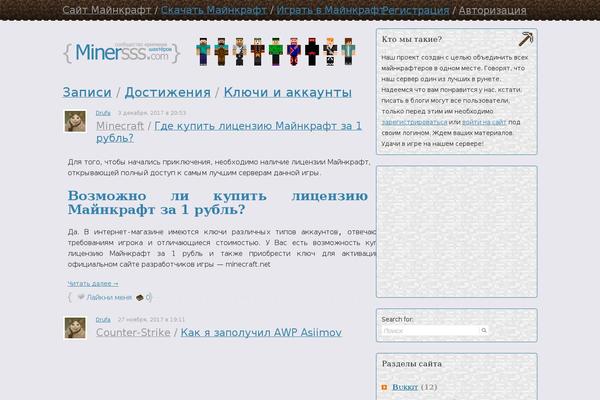Click the Minersss.com site logo
The width and height of the screenshot is (600, 400).
click(x=122, y=52)
